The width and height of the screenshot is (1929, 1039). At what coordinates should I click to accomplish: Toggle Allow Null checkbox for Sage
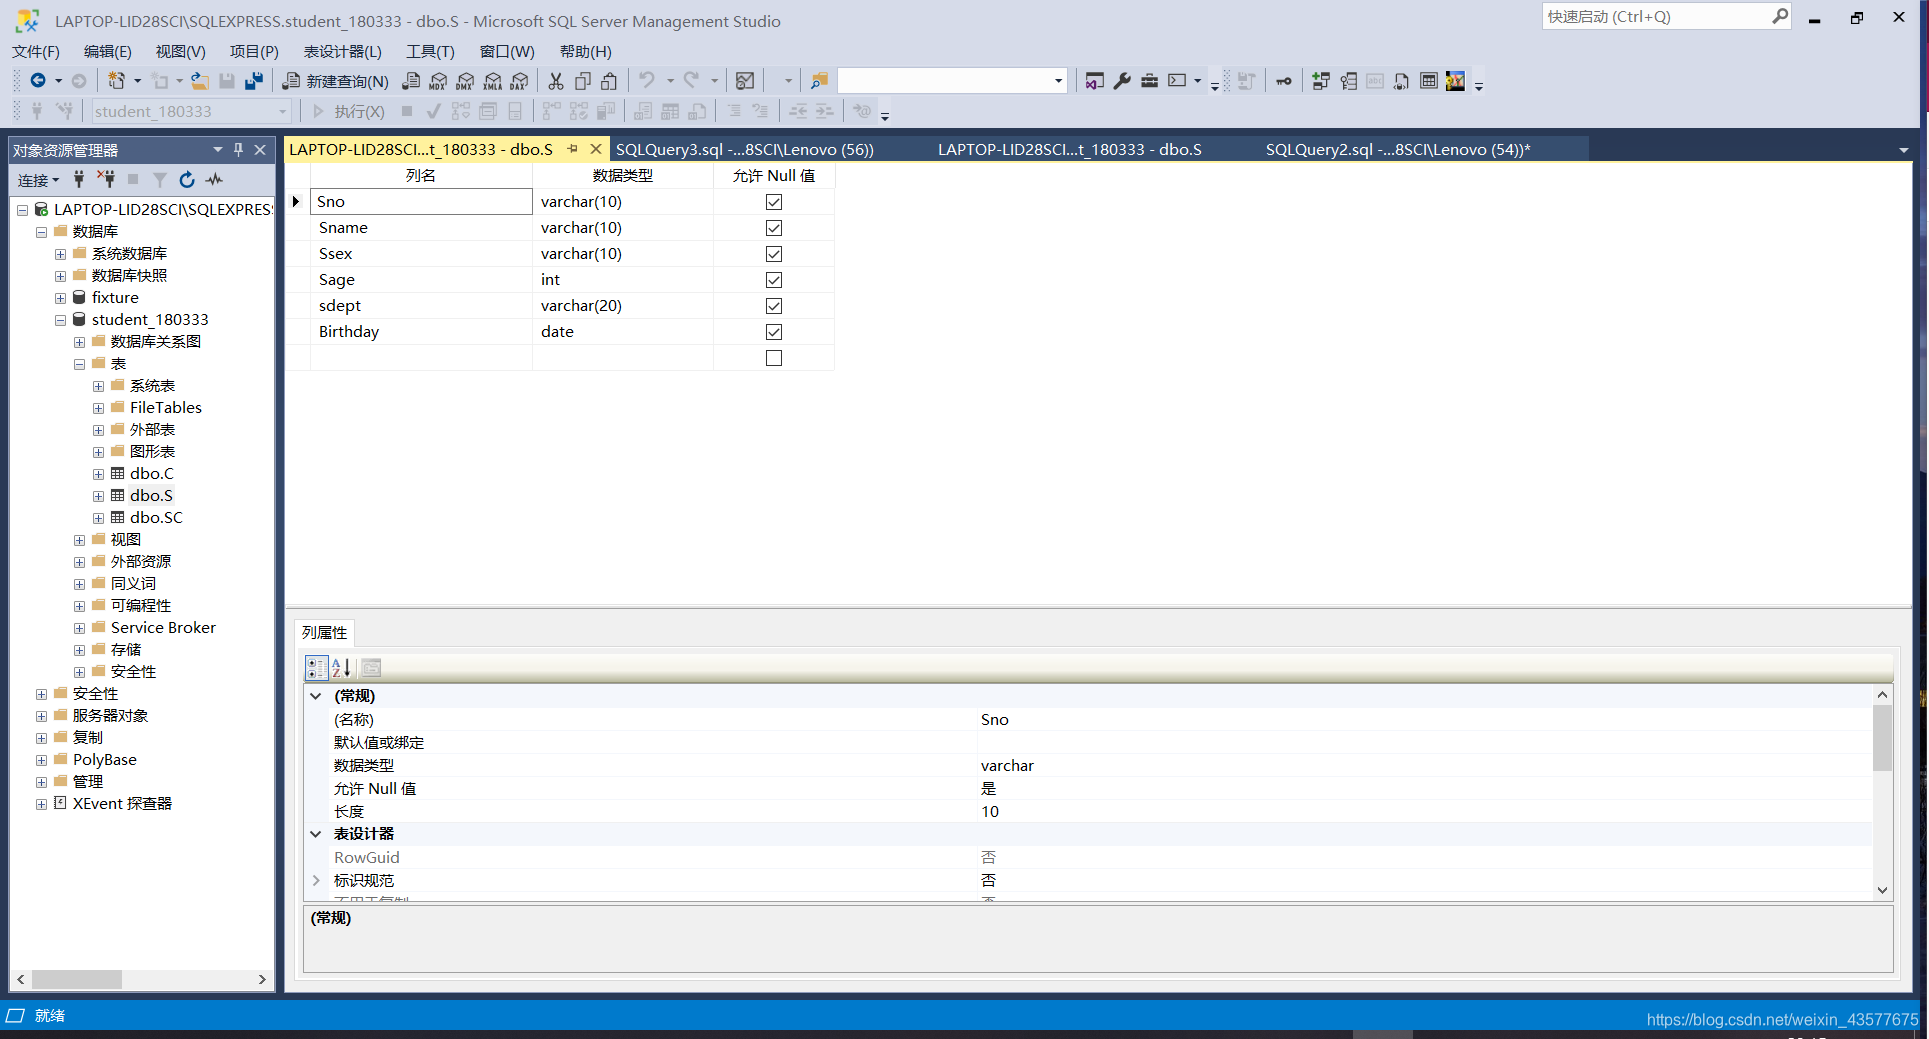coord(774,280)
